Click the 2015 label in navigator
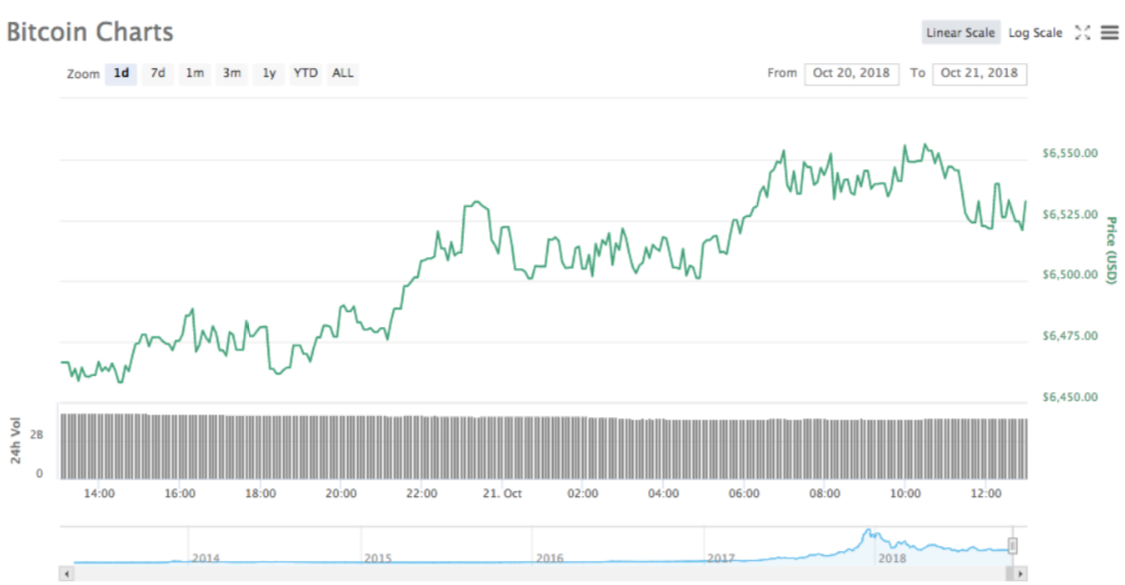Screen dimensions: 1125x585 click(x=378, y=558)
